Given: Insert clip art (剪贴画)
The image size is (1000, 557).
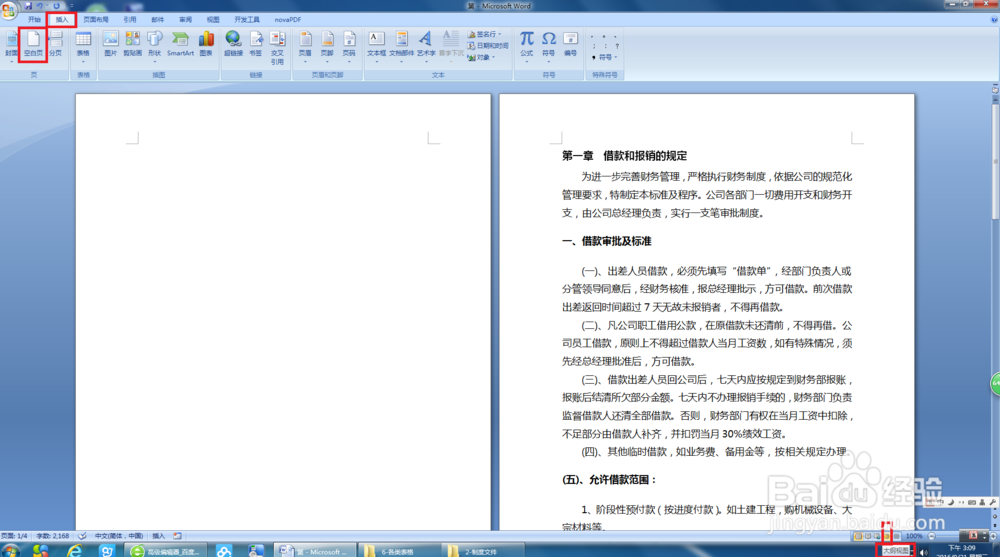Looking at the screenshot, I should [133, 45].
